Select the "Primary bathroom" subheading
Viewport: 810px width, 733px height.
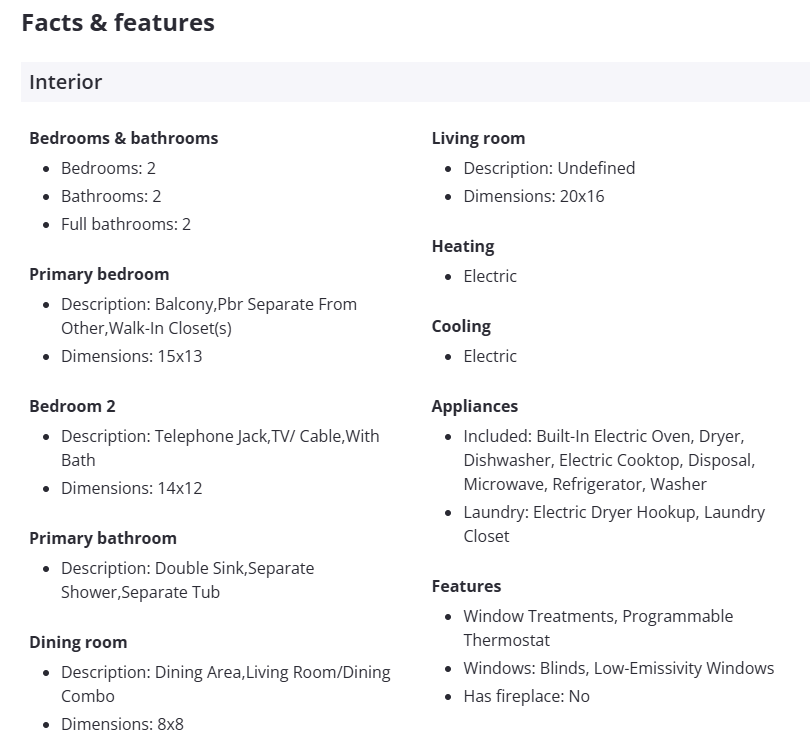(102, 538)
